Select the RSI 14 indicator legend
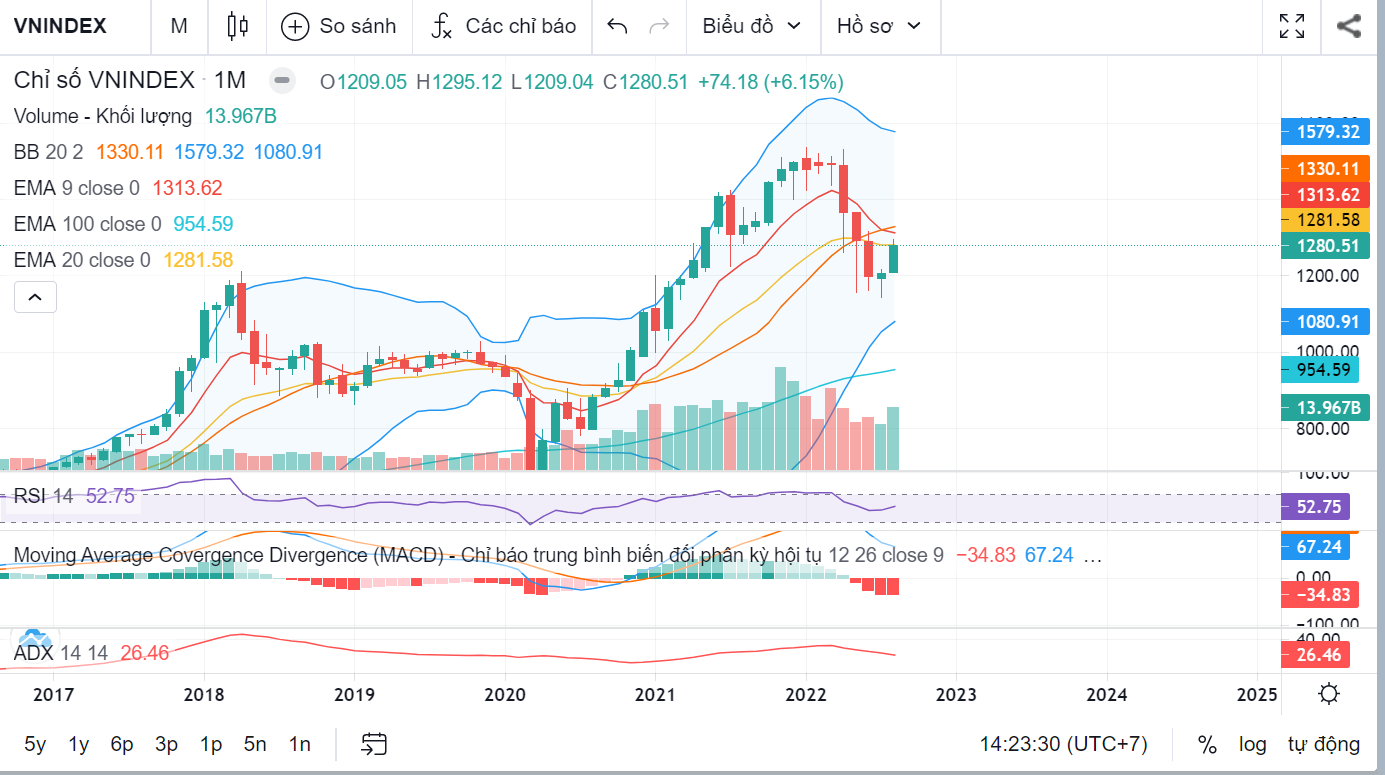 click(44, 496)
